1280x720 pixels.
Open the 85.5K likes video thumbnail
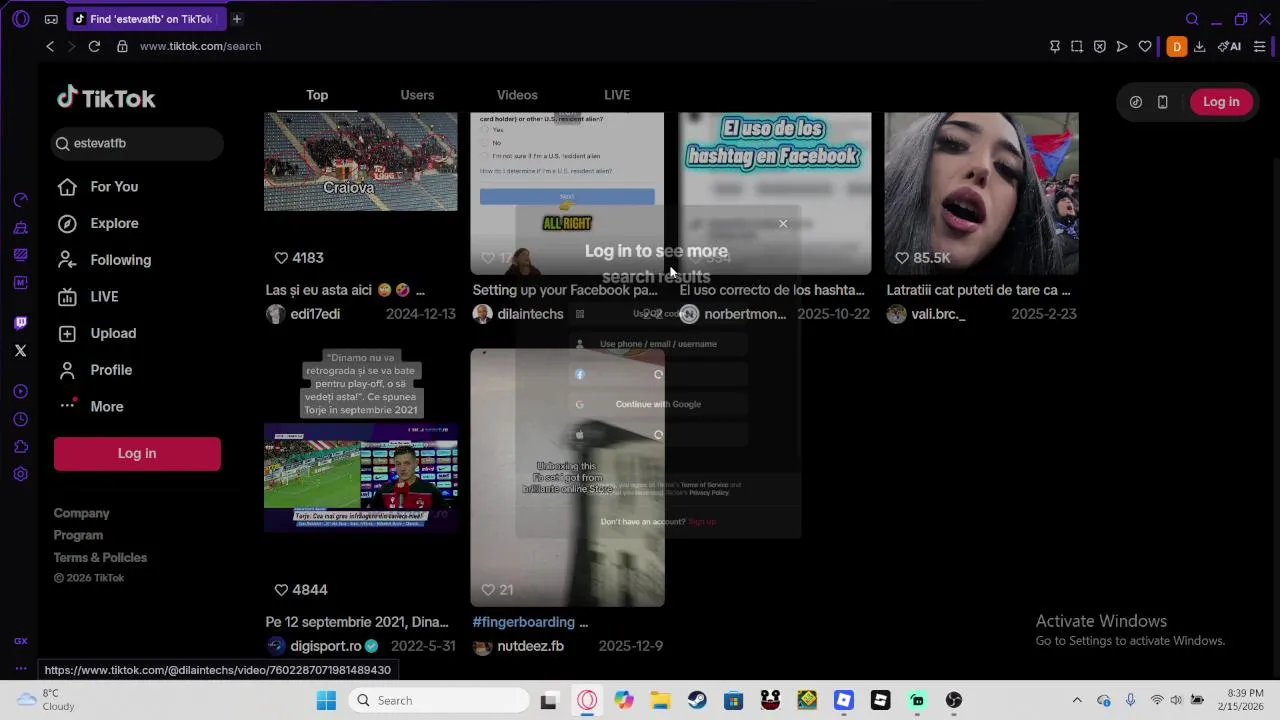click(982, 193)
